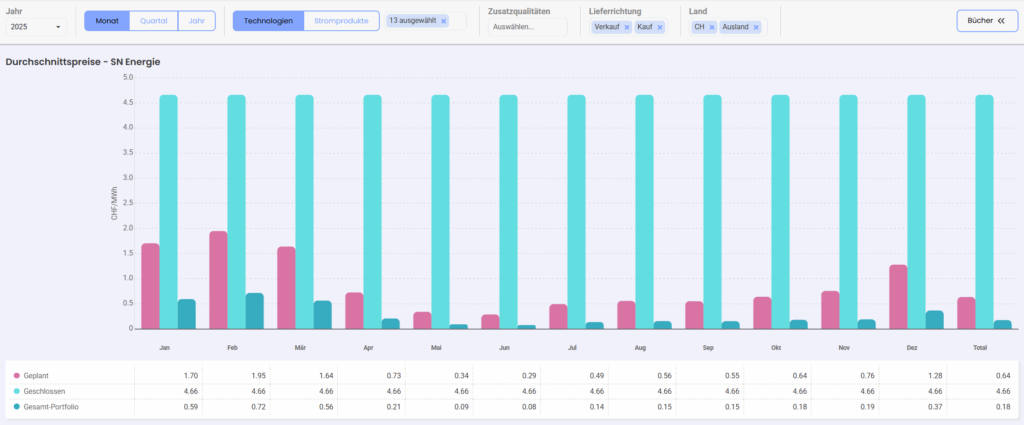
Task: Click the cyan Geschlossen bar for Total
Action: tap(984, 212)
